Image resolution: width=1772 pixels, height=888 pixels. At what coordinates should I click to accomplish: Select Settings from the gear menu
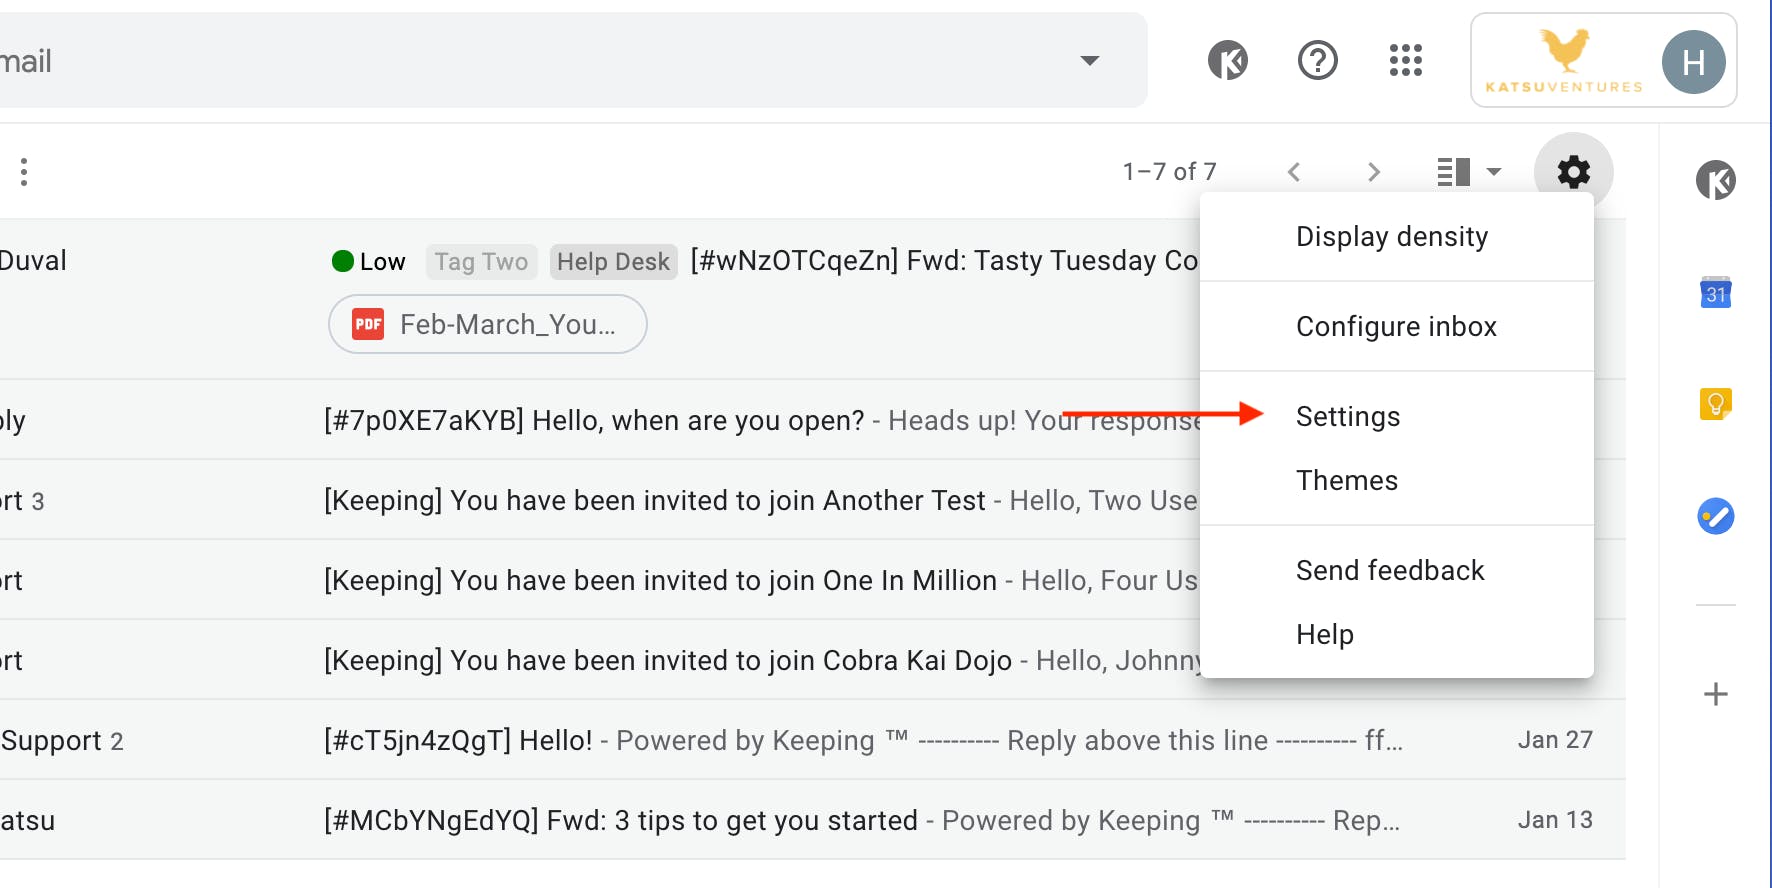tap(1347, 417)
